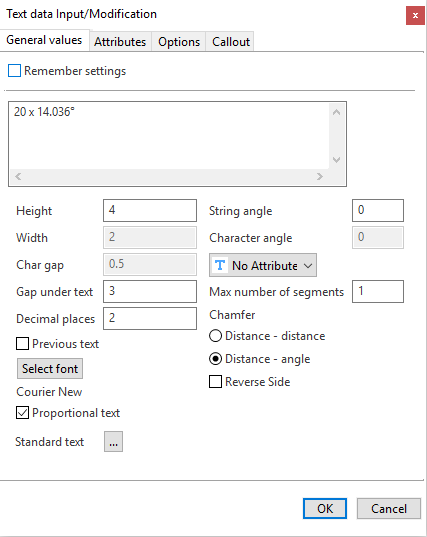Confirm with the OK button
This screenshot has width=427, height=537.
pos(325,509)
